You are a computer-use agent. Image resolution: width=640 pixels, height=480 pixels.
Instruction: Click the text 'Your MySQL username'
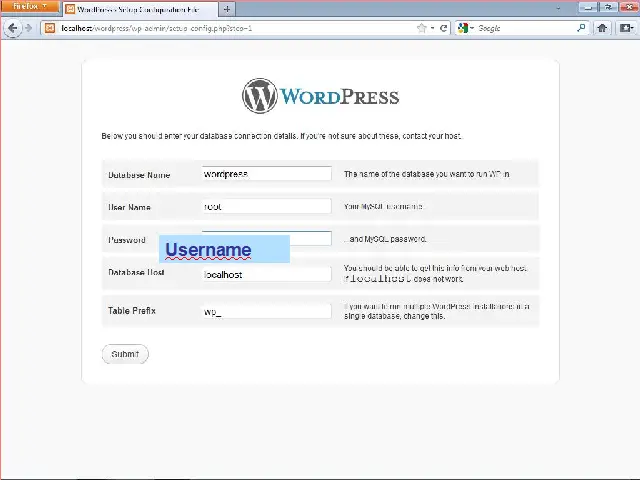pyautogui.click(x=383, y=207)
